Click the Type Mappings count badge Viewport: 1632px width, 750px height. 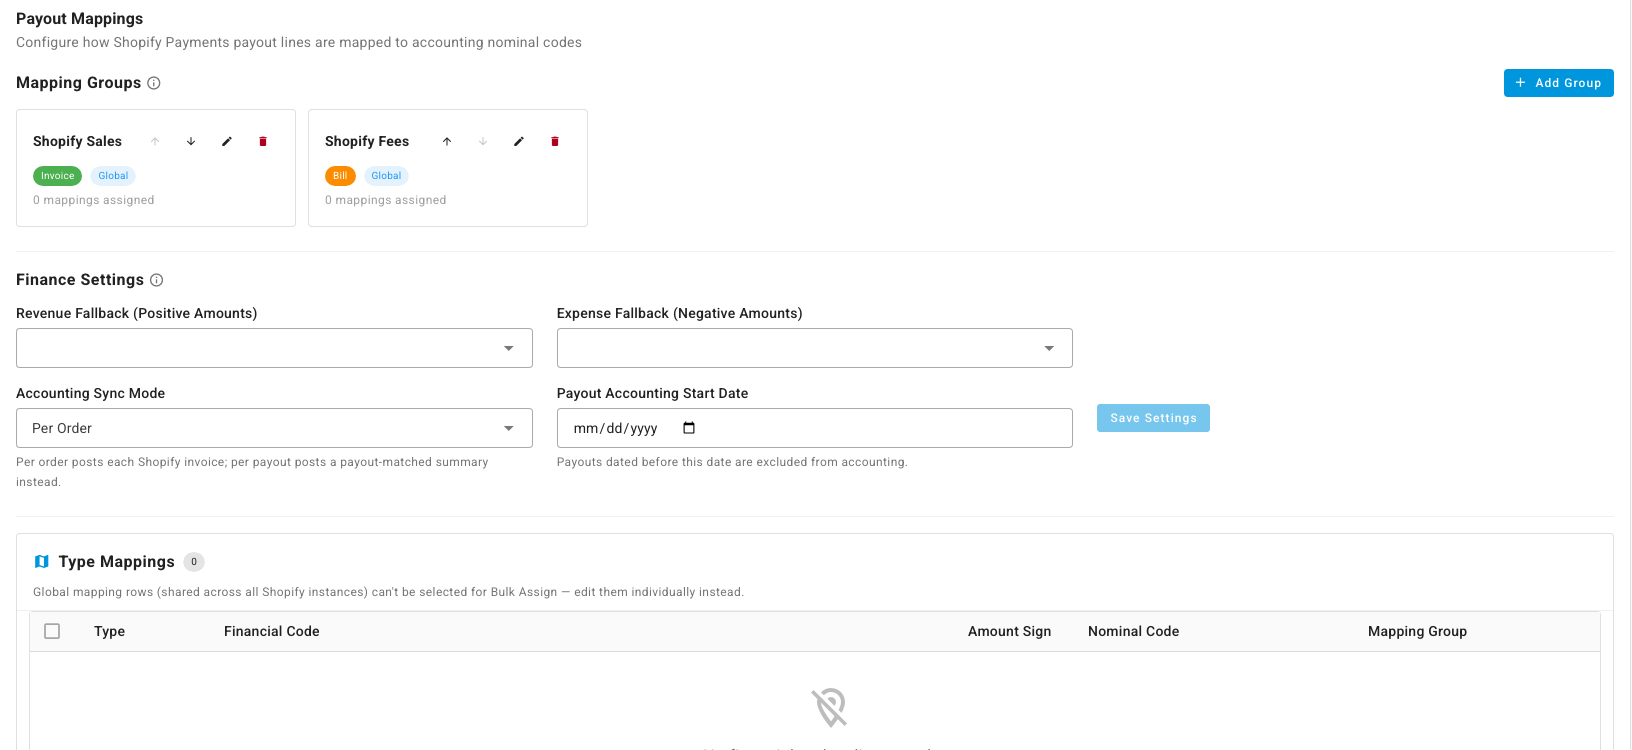[x=194, y=562]
